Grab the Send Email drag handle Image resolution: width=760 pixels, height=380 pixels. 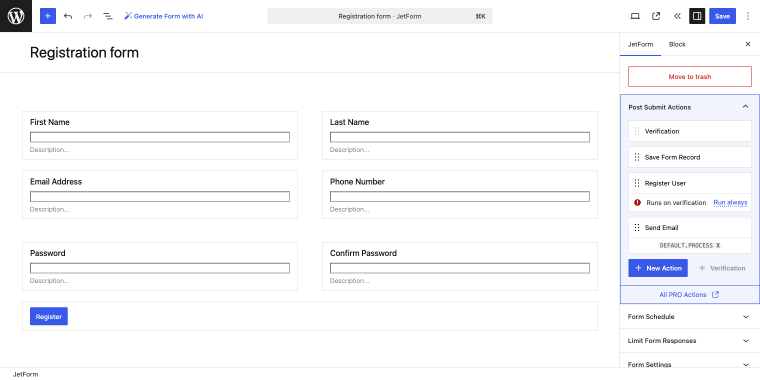[637, 227]
